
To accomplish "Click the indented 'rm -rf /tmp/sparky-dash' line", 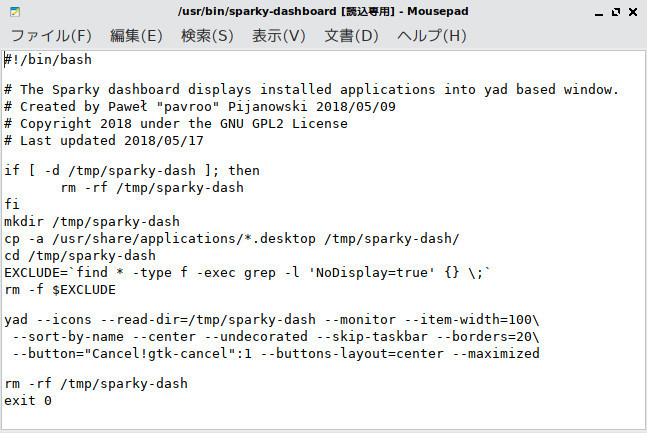I will pos(152,188).
